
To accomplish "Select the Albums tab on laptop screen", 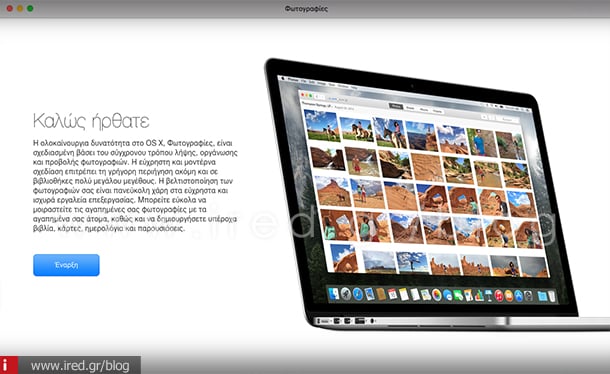I will (x=424, y=110).
